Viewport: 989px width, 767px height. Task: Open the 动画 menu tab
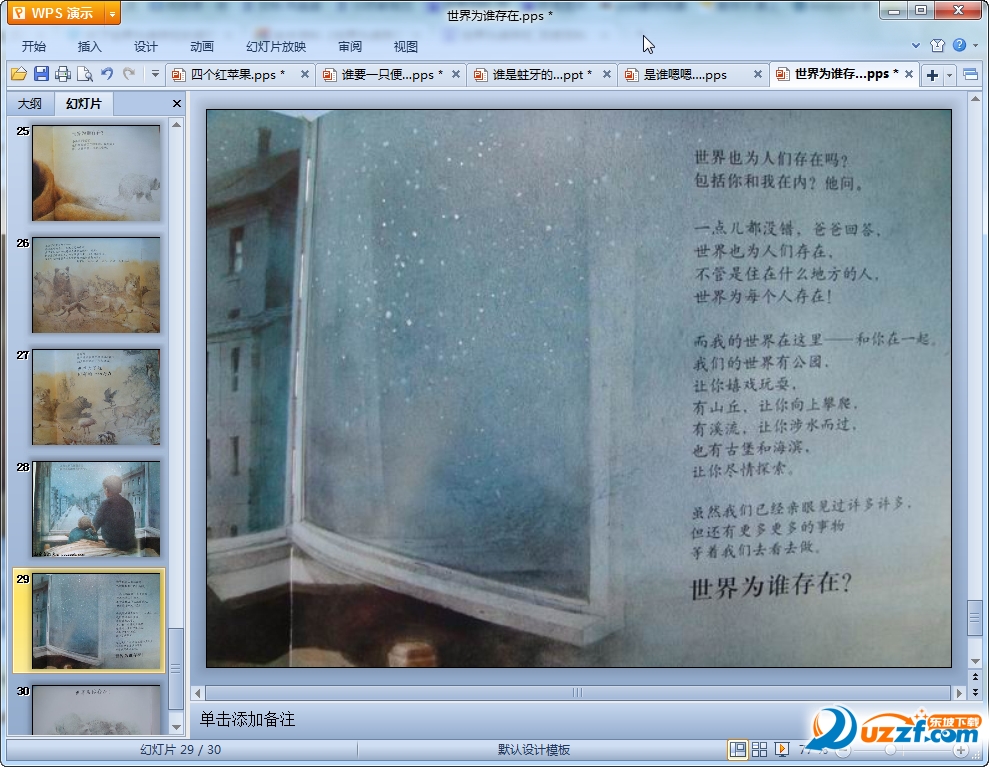tap(202, 46)
